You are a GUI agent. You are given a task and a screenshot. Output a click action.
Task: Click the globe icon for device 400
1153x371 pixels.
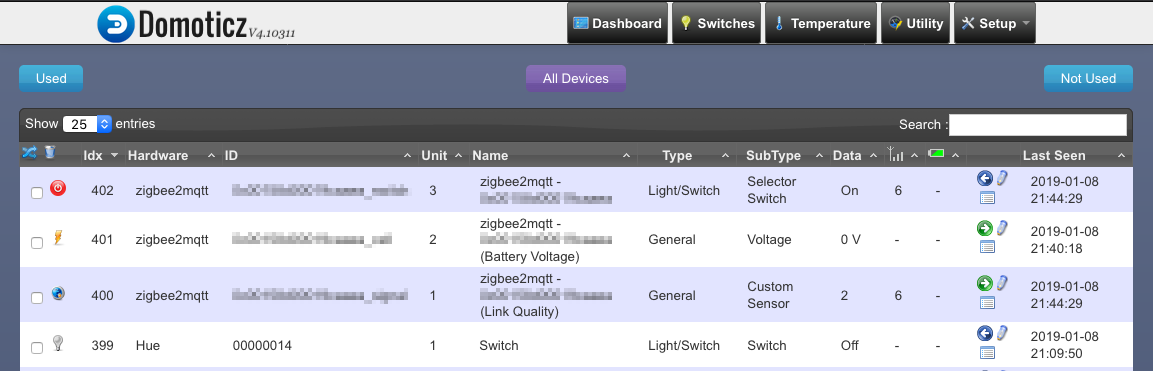pos(58,293)
